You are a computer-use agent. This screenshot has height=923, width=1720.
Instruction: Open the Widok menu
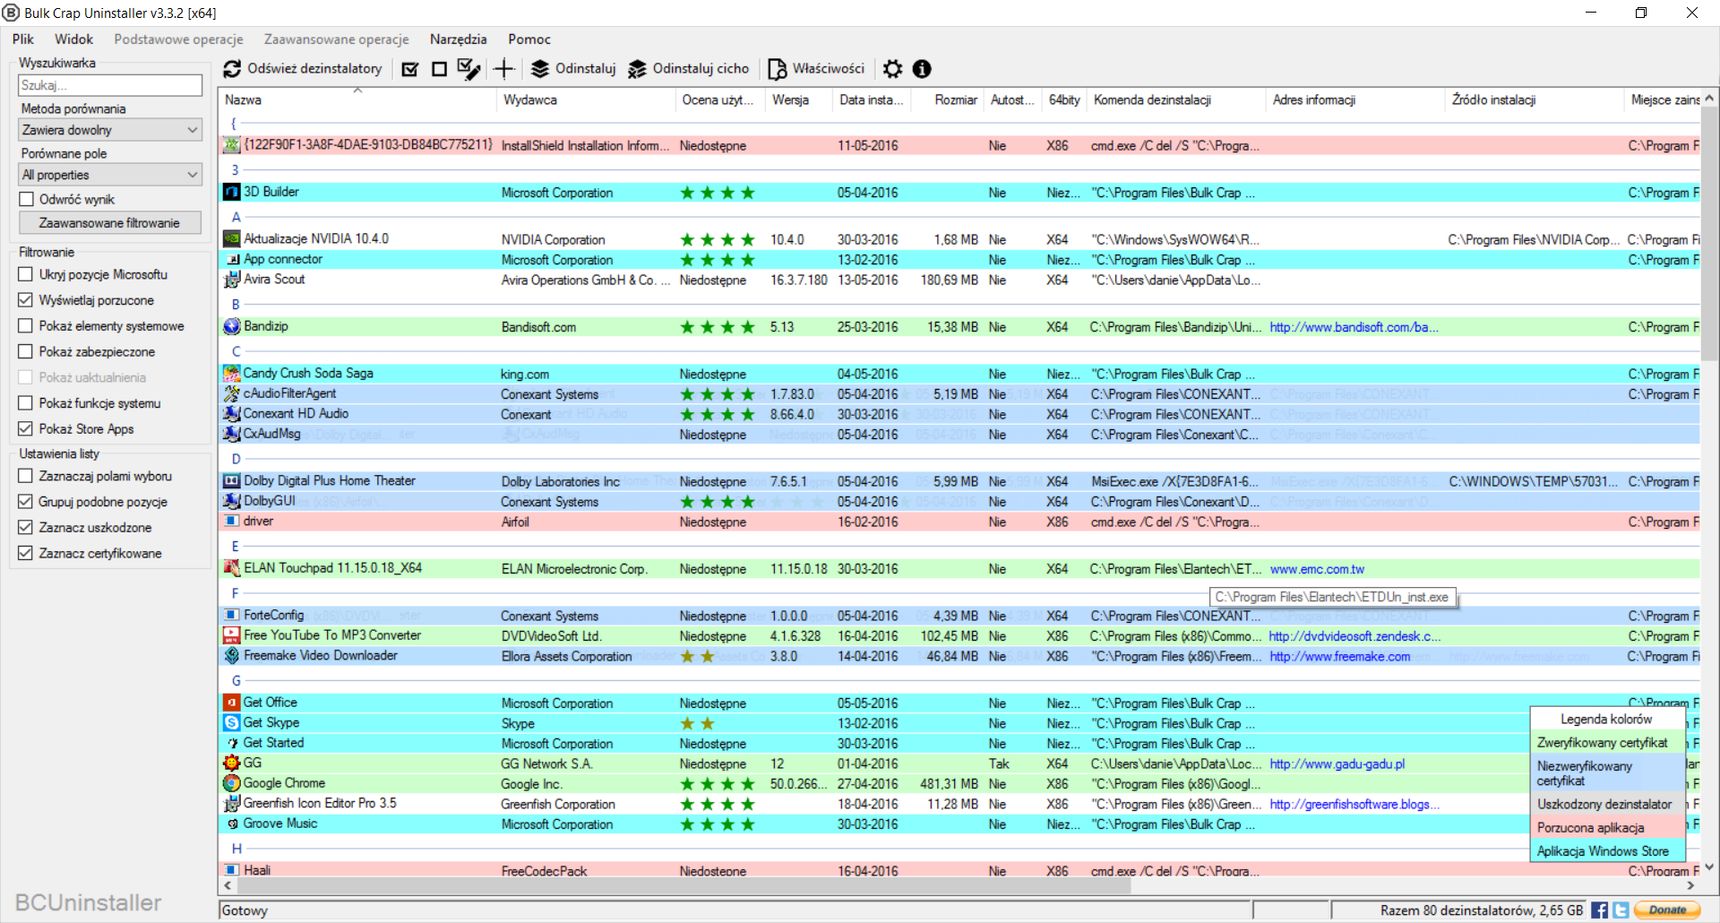(74, 39)
